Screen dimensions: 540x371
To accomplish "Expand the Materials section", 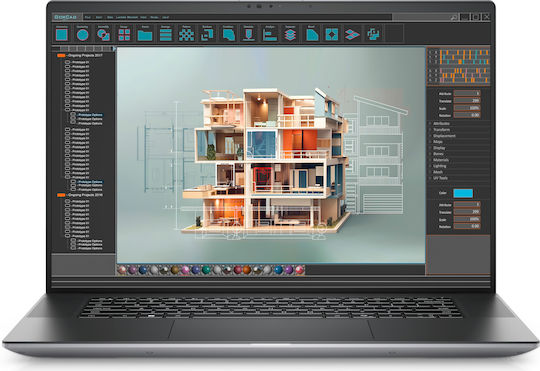I will click(441, 160).
